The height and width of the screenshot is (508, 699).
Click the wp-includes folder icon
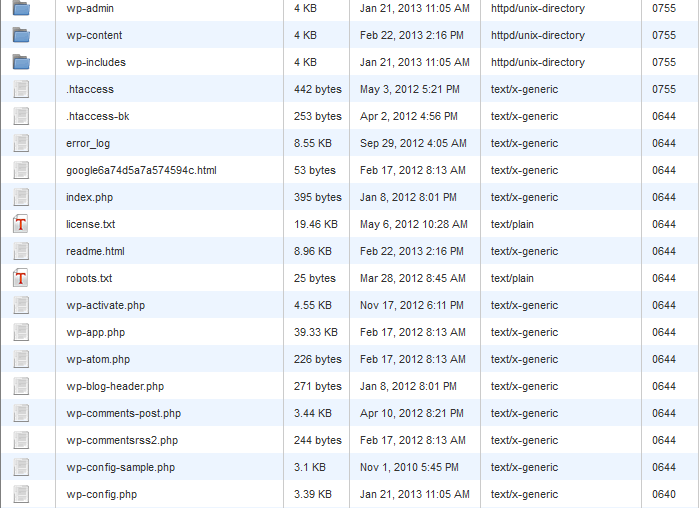[21, 62]
